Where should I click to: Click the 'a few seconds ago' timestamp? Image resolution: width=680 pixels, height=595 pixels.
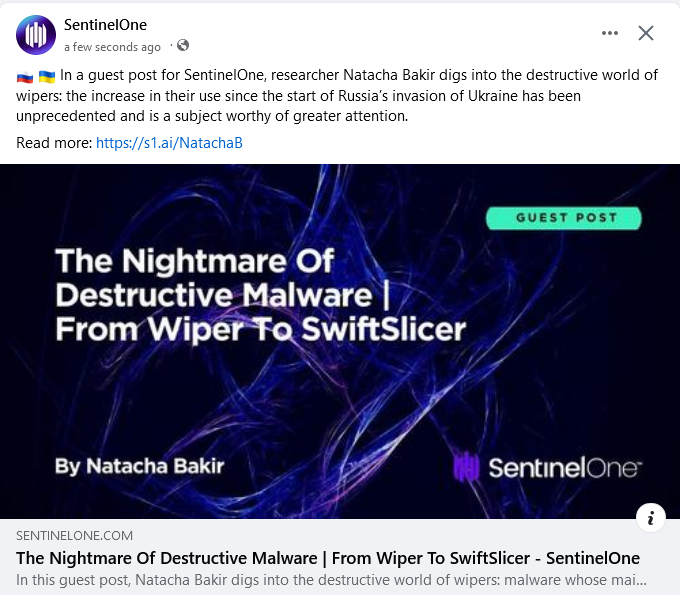112,47
